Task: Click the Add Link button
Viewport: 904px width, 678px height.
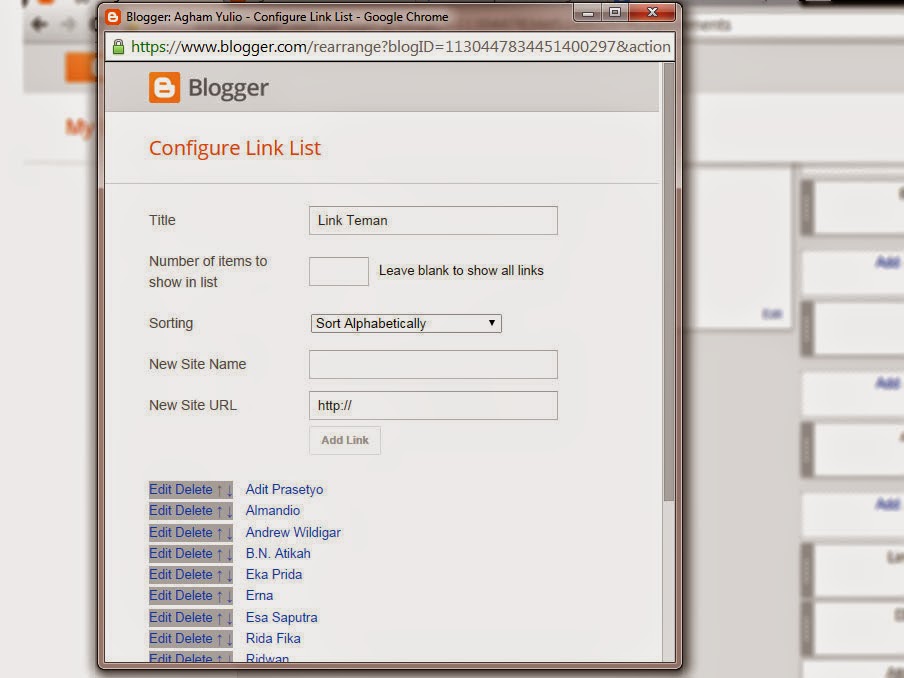Action: tap(345, 440)
